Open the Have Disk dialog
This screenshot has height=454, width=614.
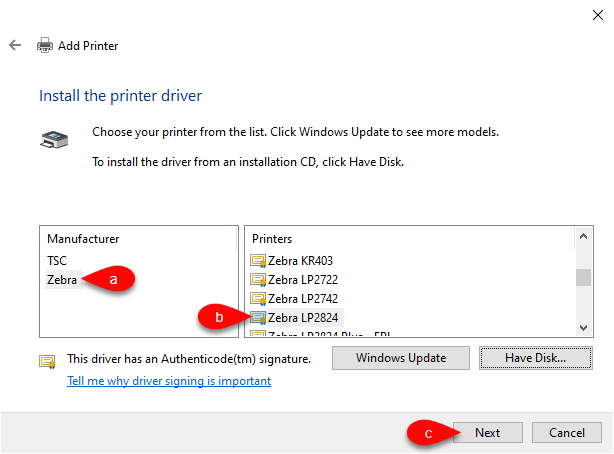[x=536, y=358]
